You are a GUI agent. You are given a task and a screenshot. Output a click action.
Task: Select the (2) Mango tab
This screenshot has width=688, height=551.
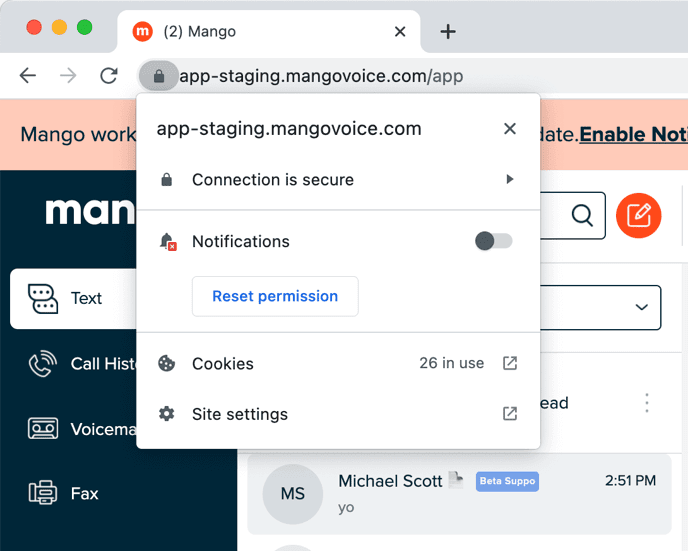(x=269, y=32)
